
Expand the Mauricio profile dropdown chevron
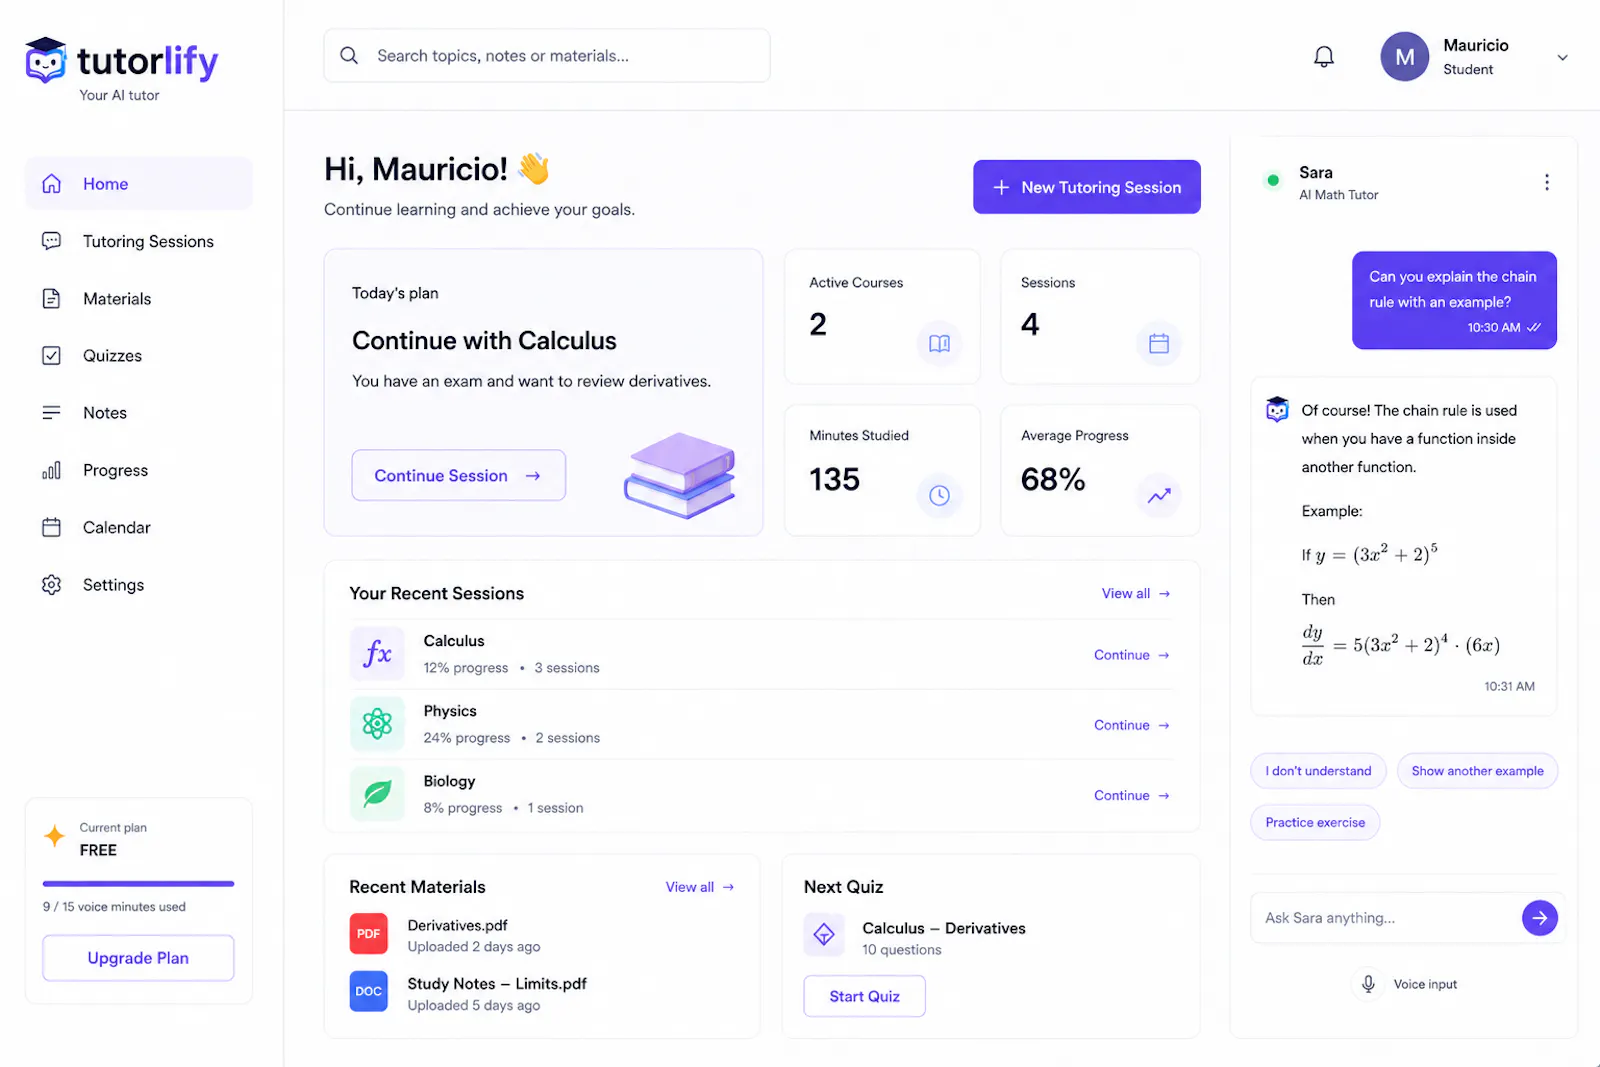[1562, 58]
